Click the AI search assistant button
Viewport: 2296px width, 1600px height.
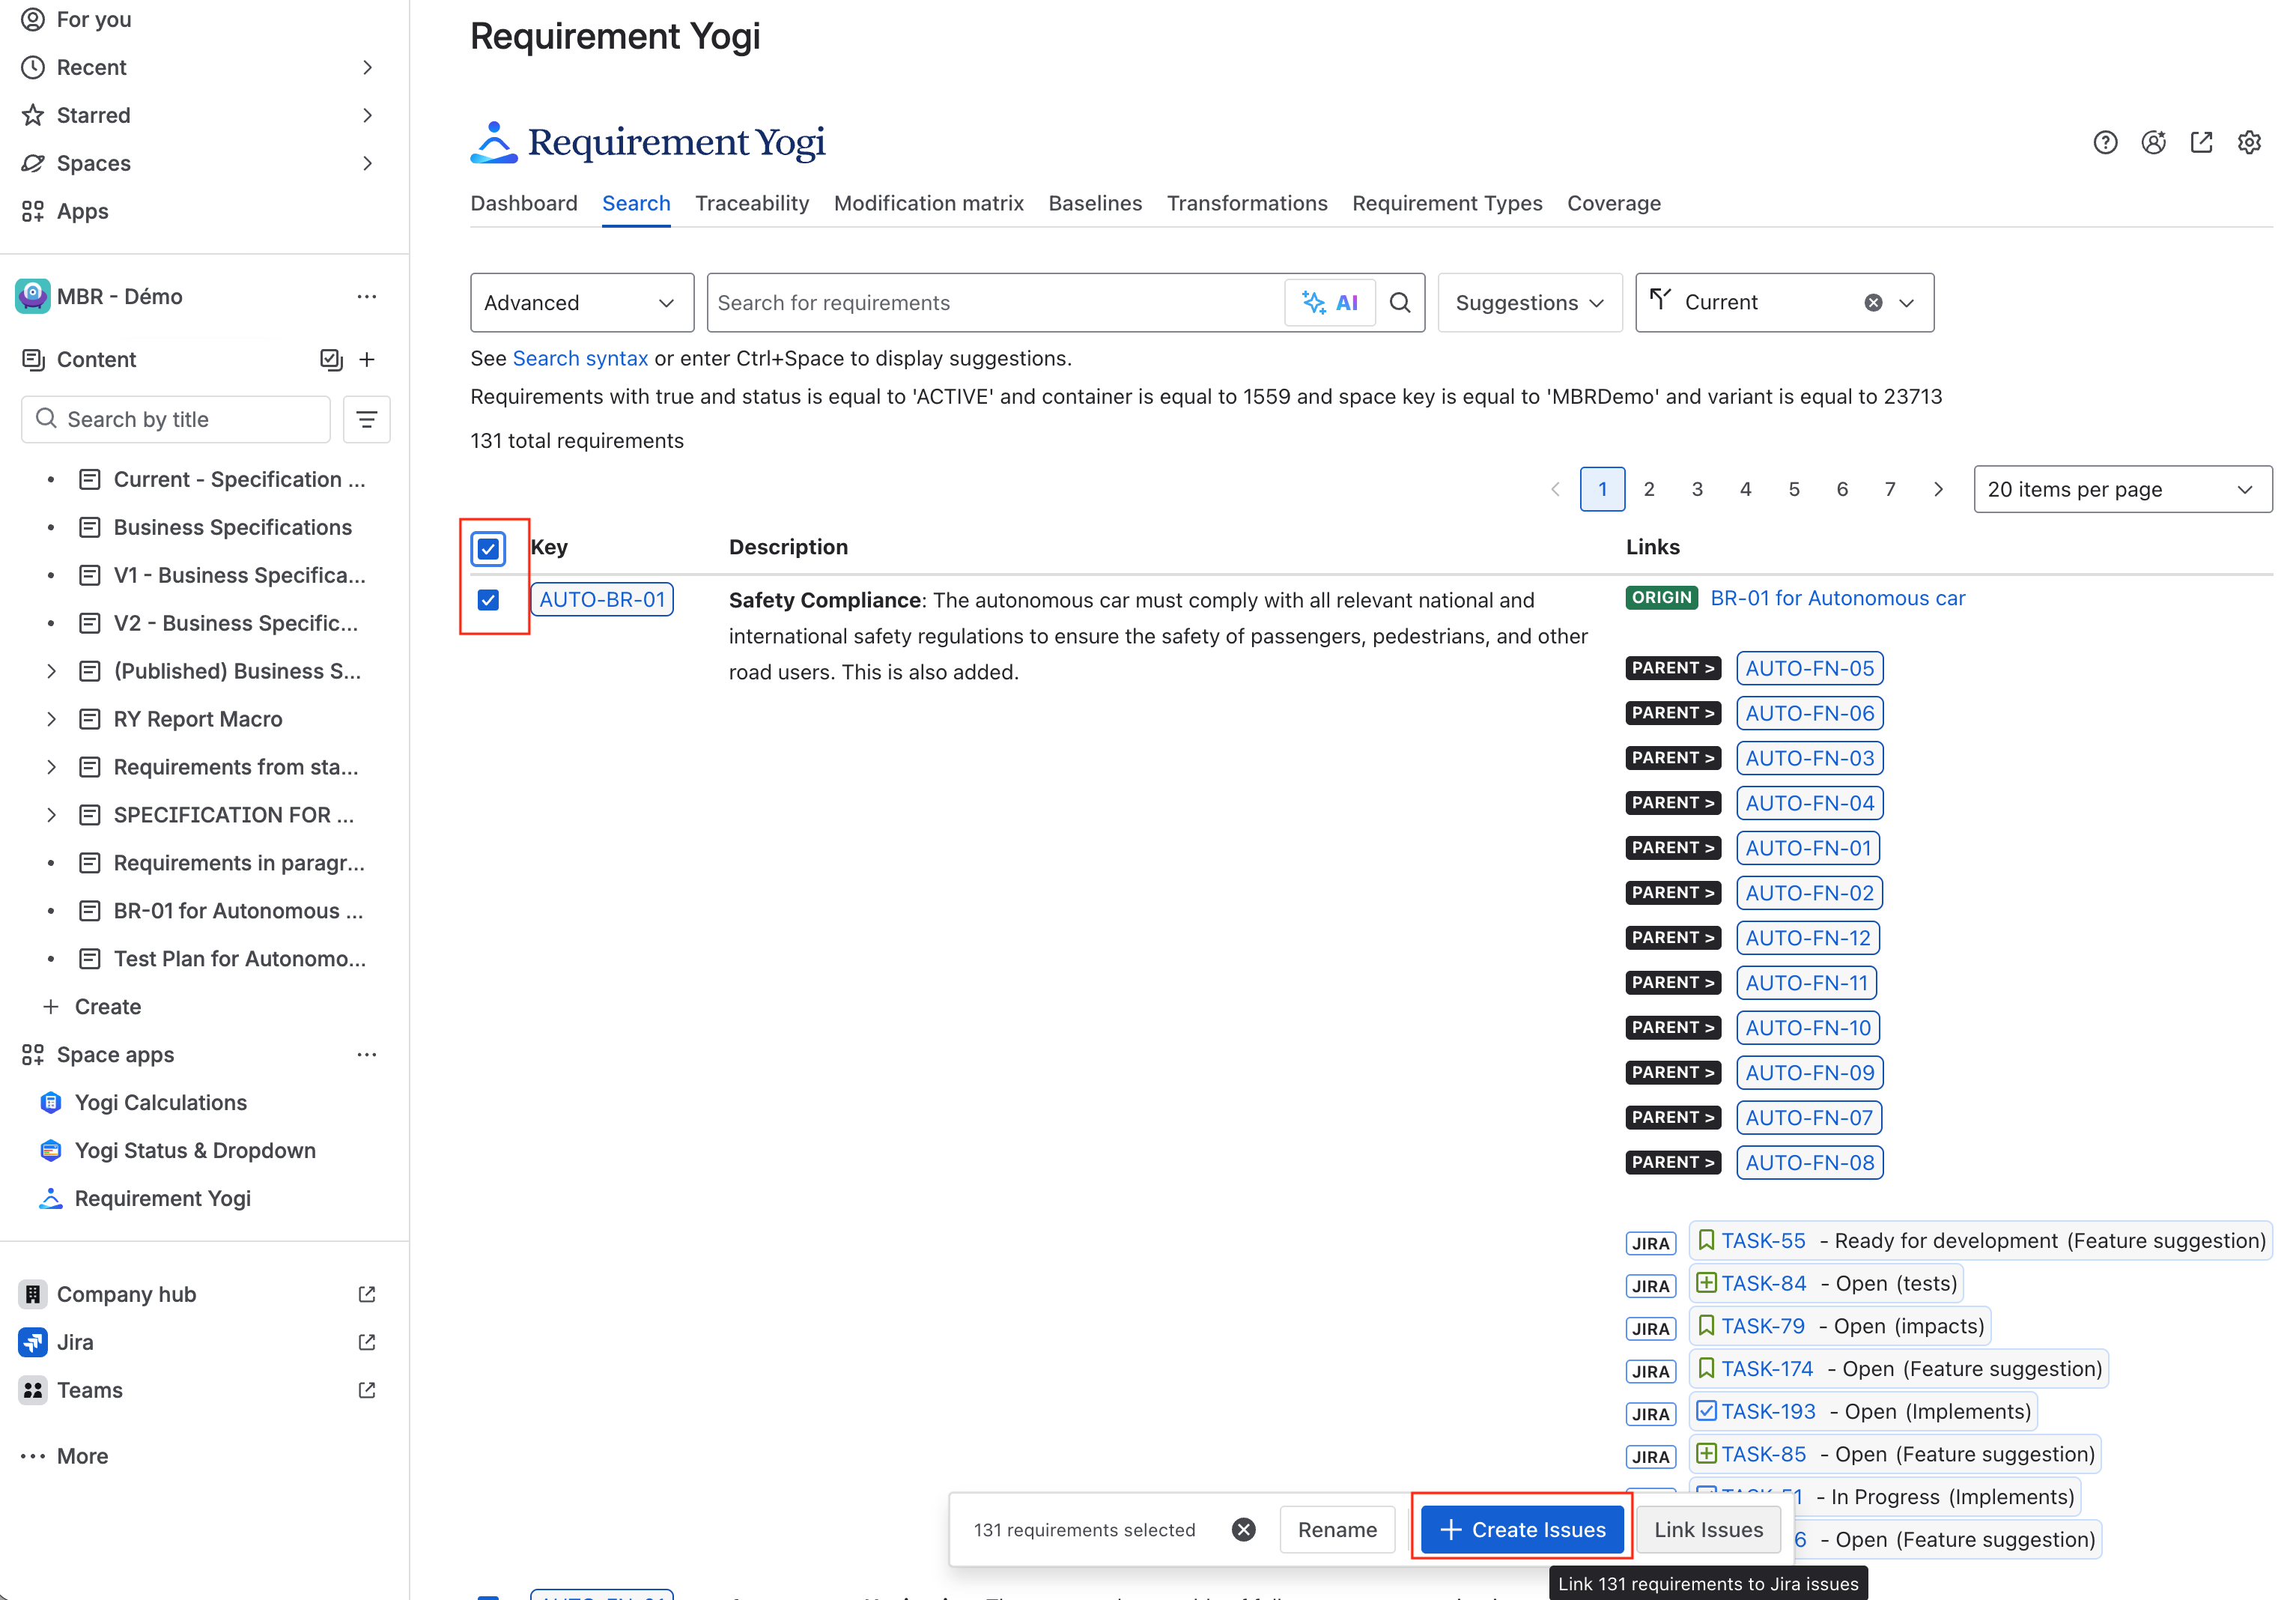click(x=1330, y=303)
